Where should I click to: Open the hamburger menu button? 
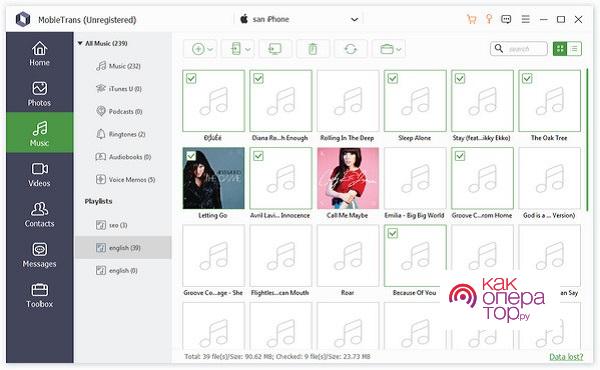[x=525, y=19]
